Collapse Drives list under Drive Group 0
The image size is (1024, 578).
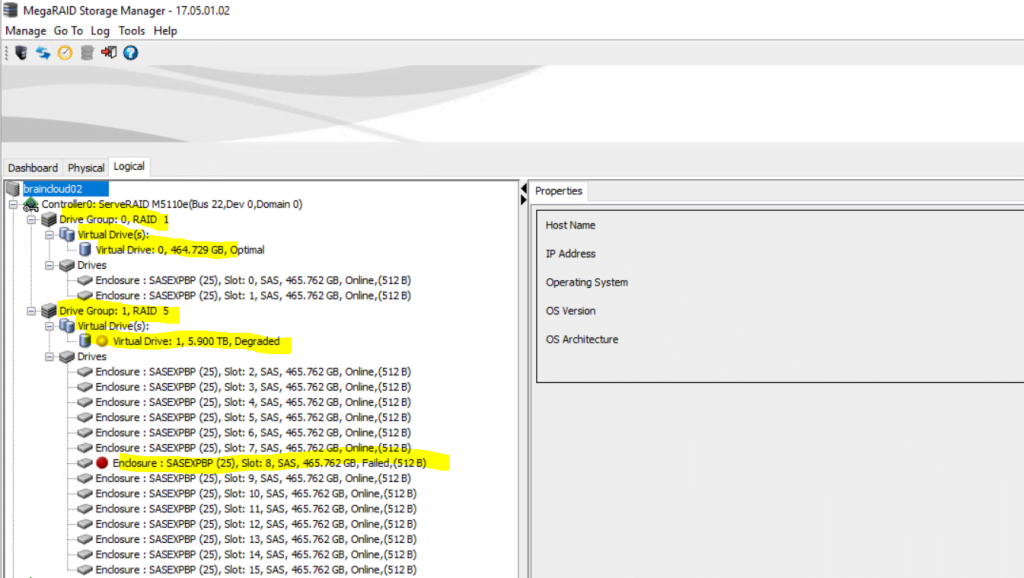(x=50, y=265)
